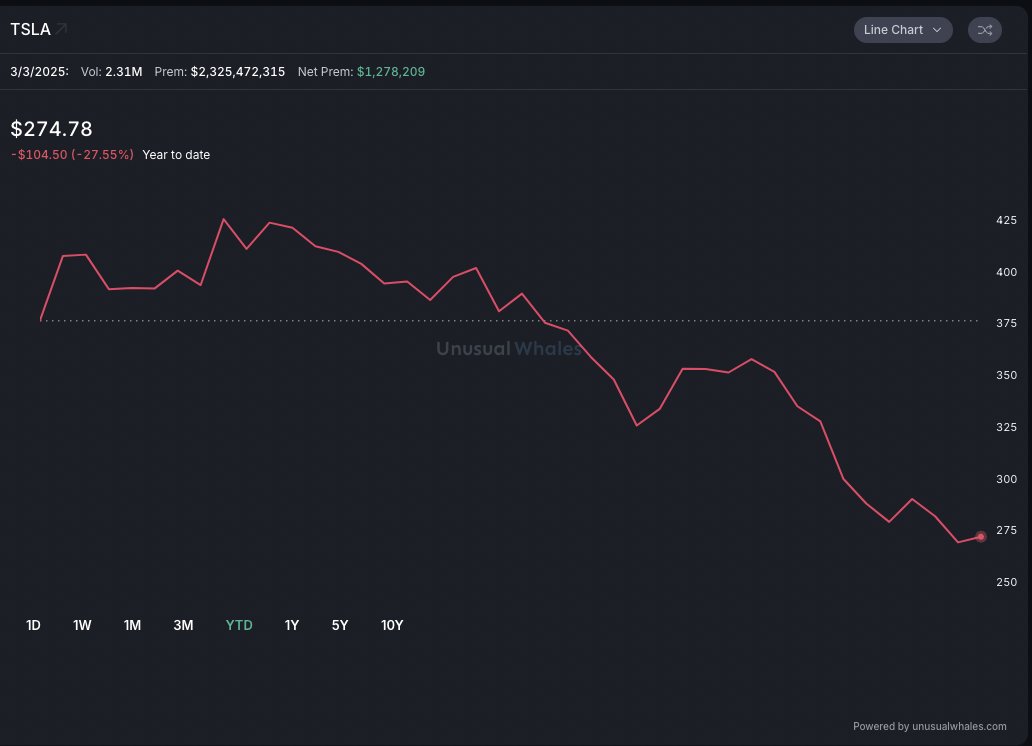The image size is (1032, 746).
Task: Select the 1W time range
Action: coord(82,624)
